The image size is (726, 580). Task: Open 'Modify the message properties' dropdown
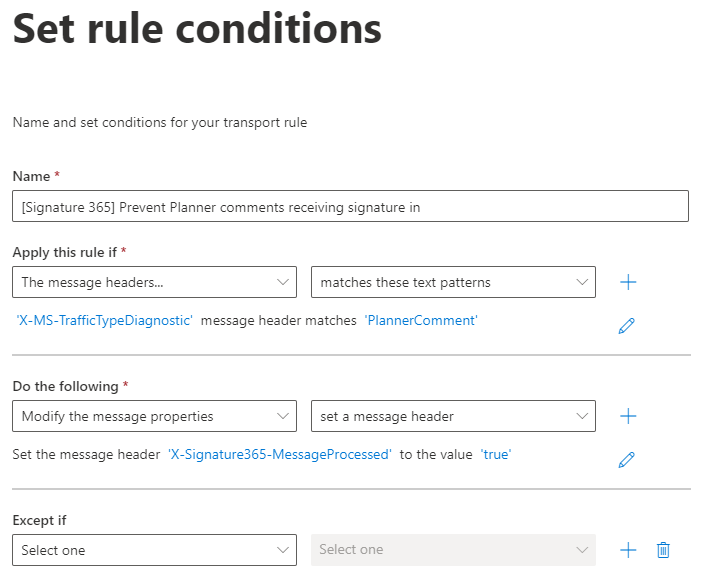coord(154,416)
